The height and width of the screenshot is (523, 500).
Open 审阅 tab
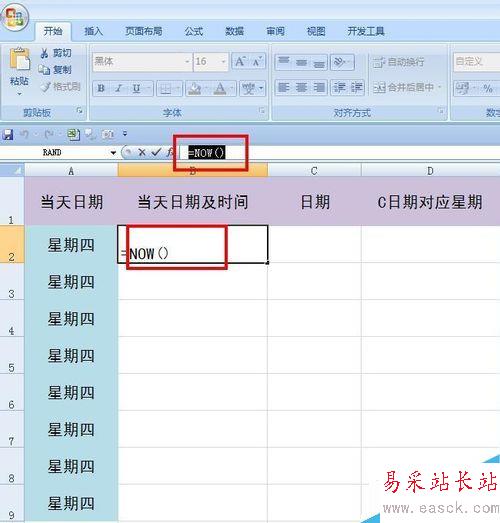(x=275, y=31)
